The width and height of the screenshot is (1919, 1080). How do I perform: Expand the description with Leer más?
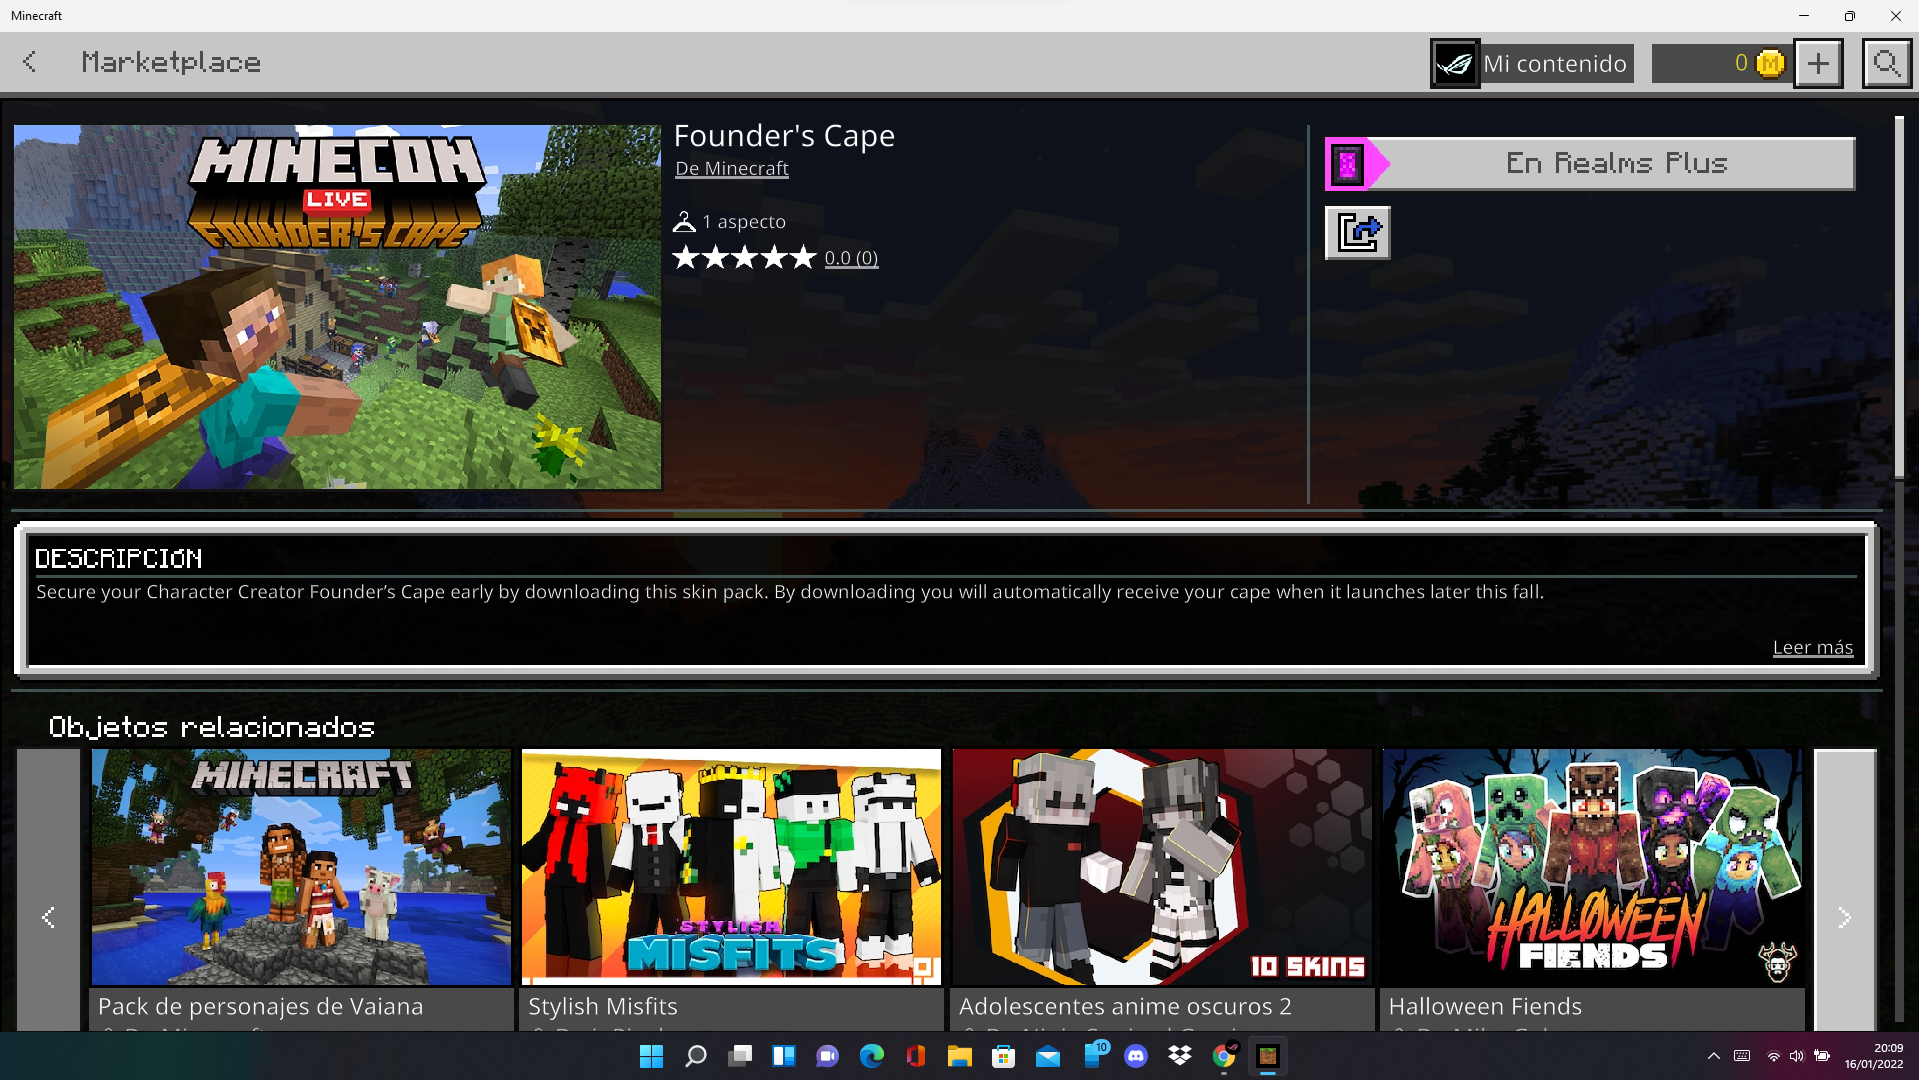pos(1812,647)
